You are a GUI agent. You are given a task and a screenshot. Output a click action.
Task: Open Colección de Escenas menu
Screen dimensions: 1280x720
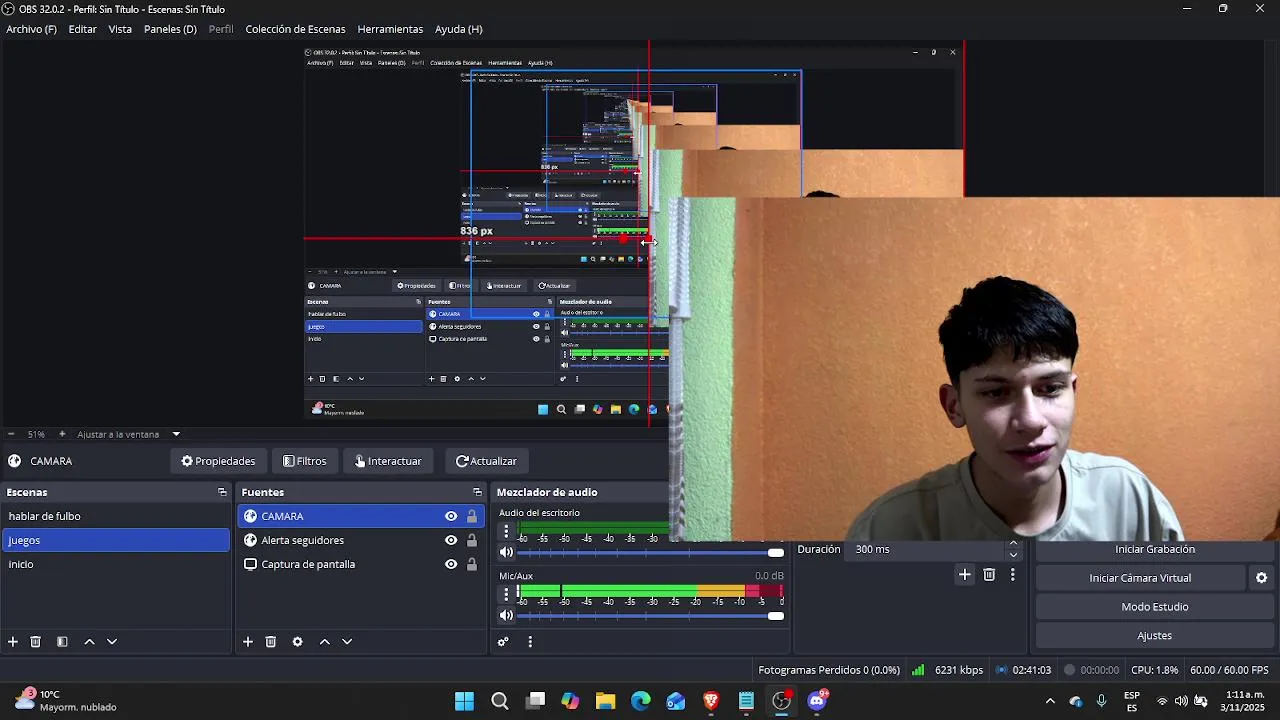pyautogui.click(x=295, y=29)
